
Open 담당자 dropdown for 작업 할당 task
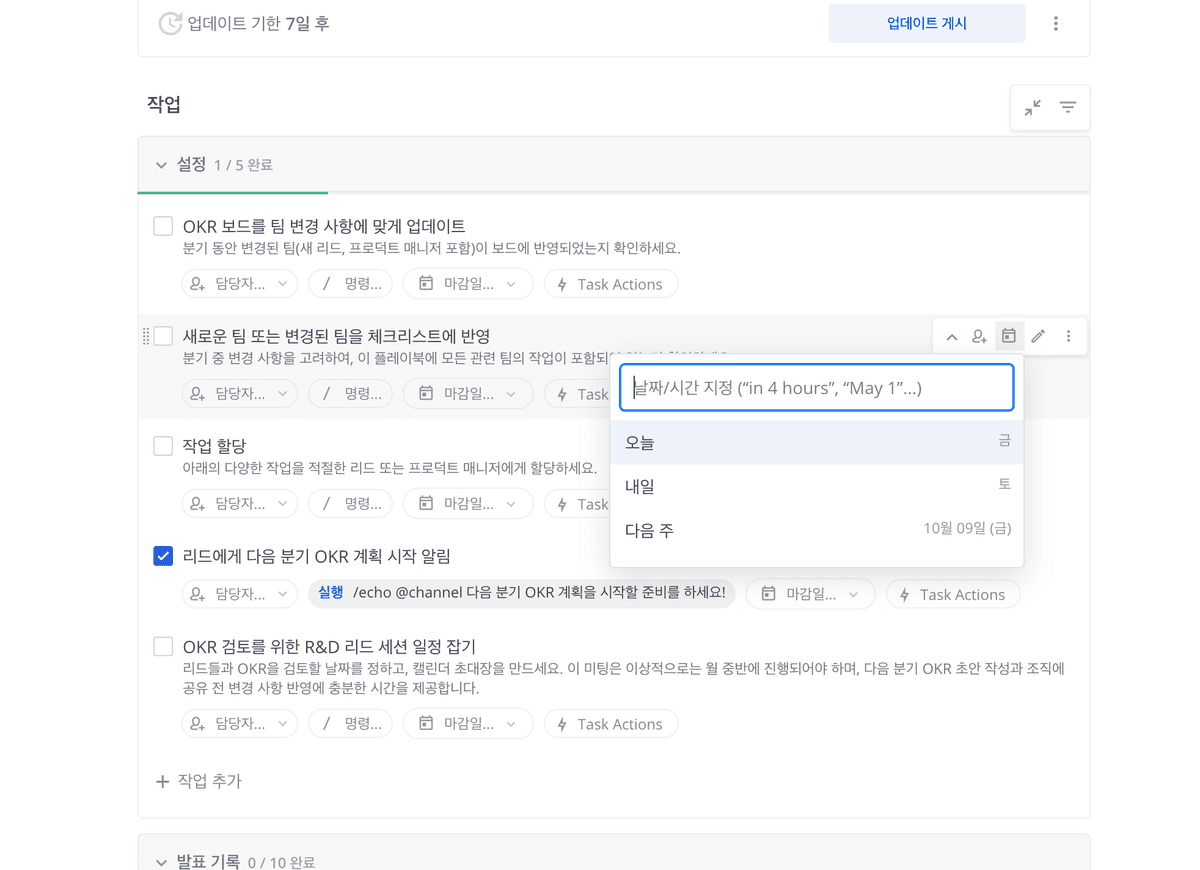coord(239,504)
